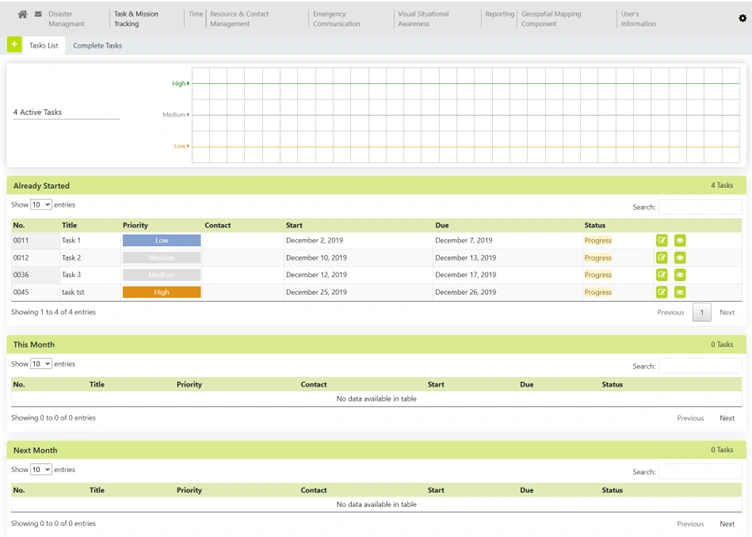752x537 pixels.
Task: Open Geospatial Mapping Component menu
Action: [x=551, y=19]
